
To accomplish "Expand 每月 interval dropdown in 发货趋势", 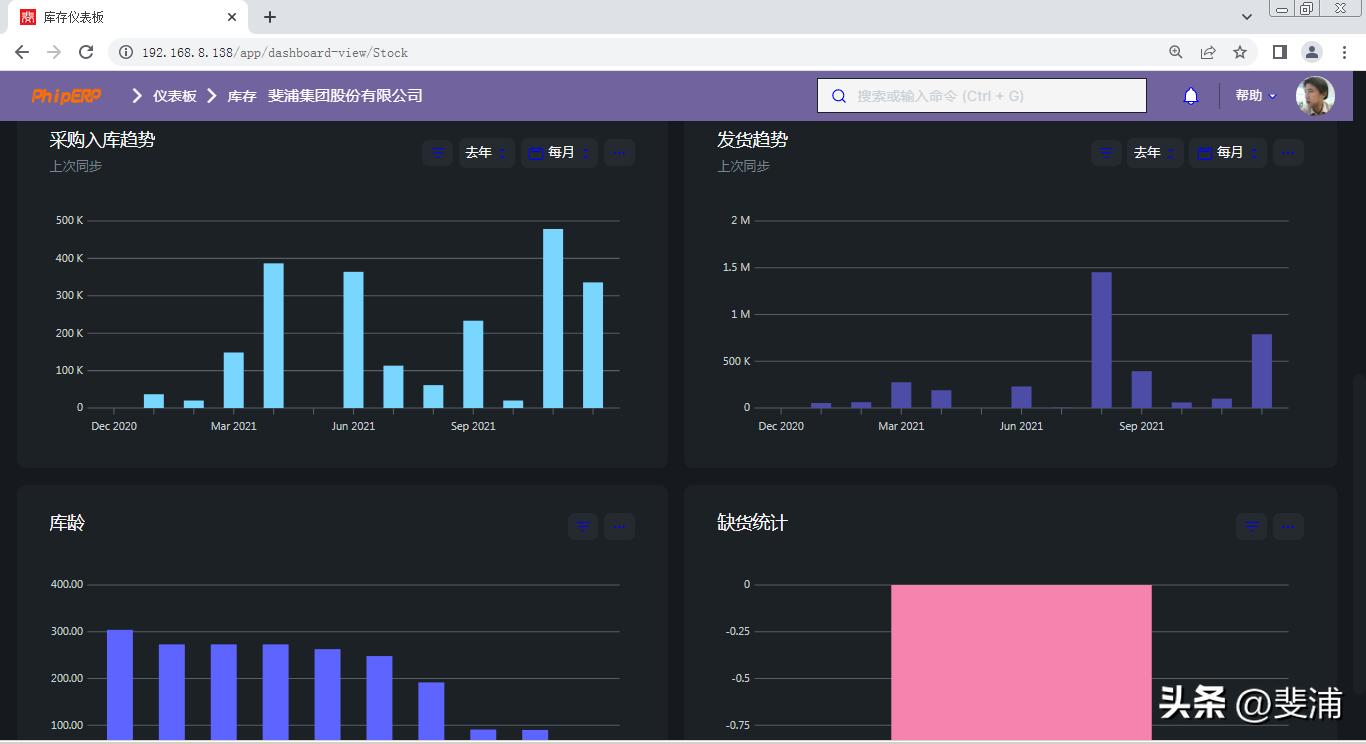I will tap(1228, 153).
